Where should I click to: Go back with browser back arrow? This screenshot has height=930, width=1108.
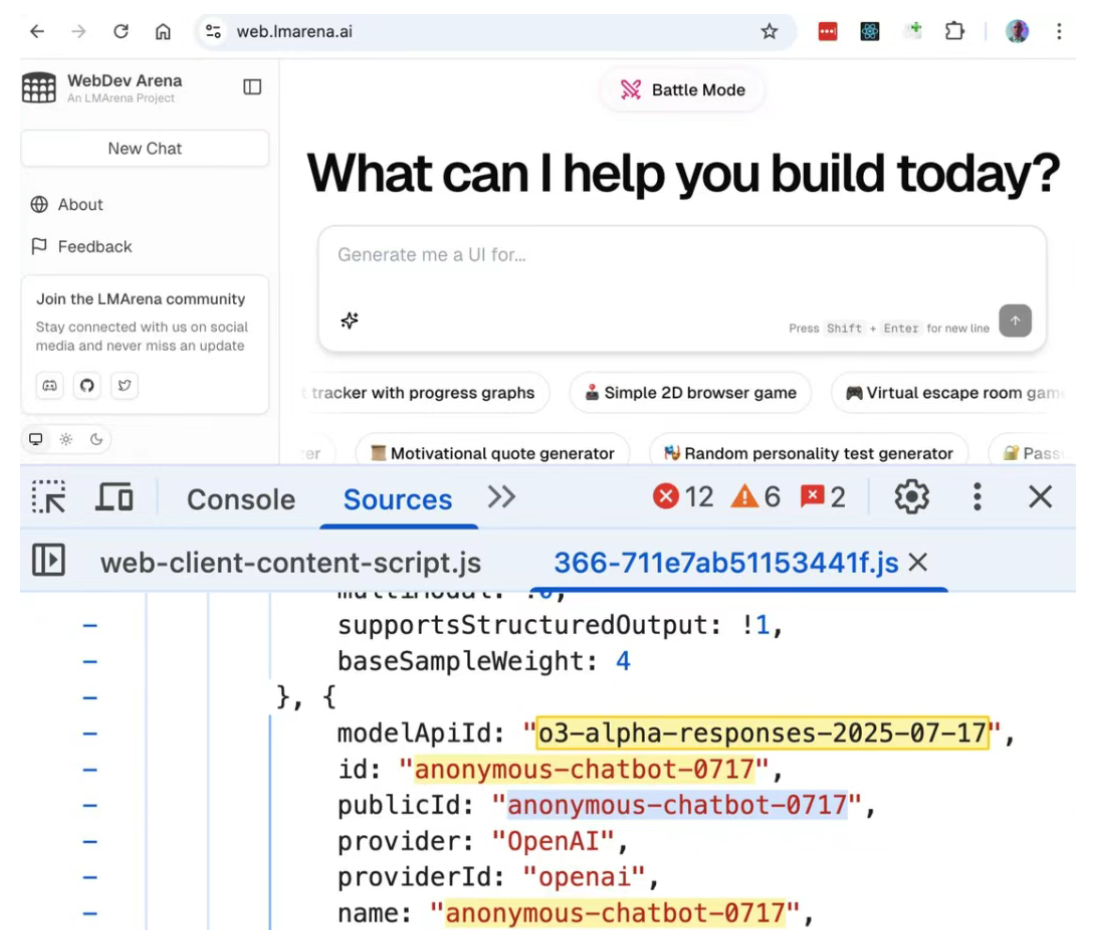coord(37,31)
